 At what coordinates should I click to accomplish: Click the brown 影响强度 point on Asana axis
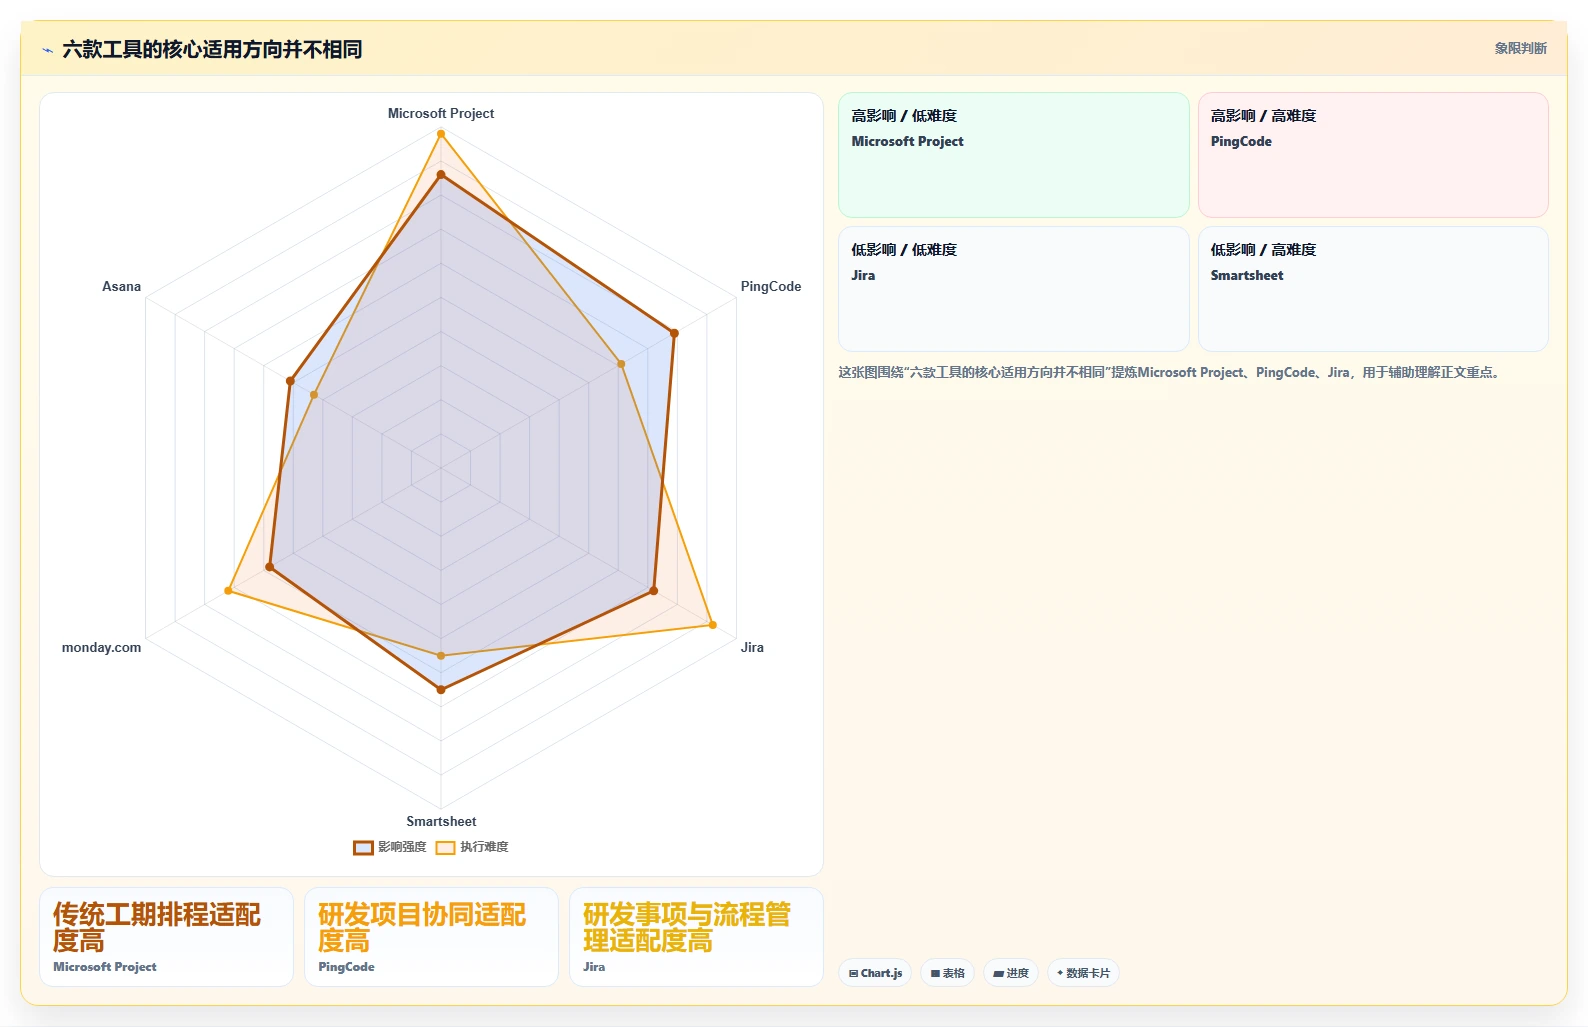point(290,381)
